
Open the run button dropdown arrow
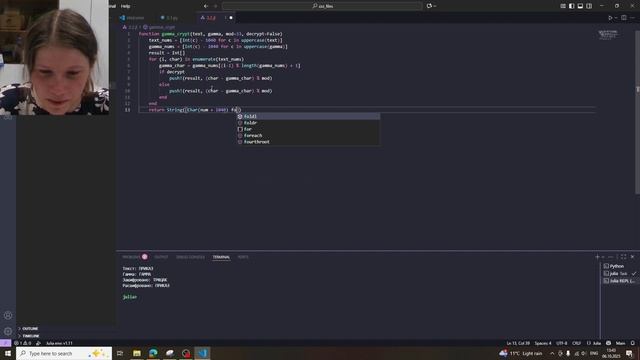click(616, 18)
